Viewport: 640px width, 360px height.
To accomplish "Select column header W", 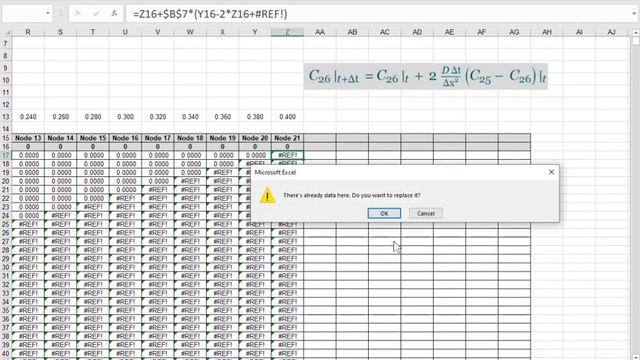I will (190, 32).
